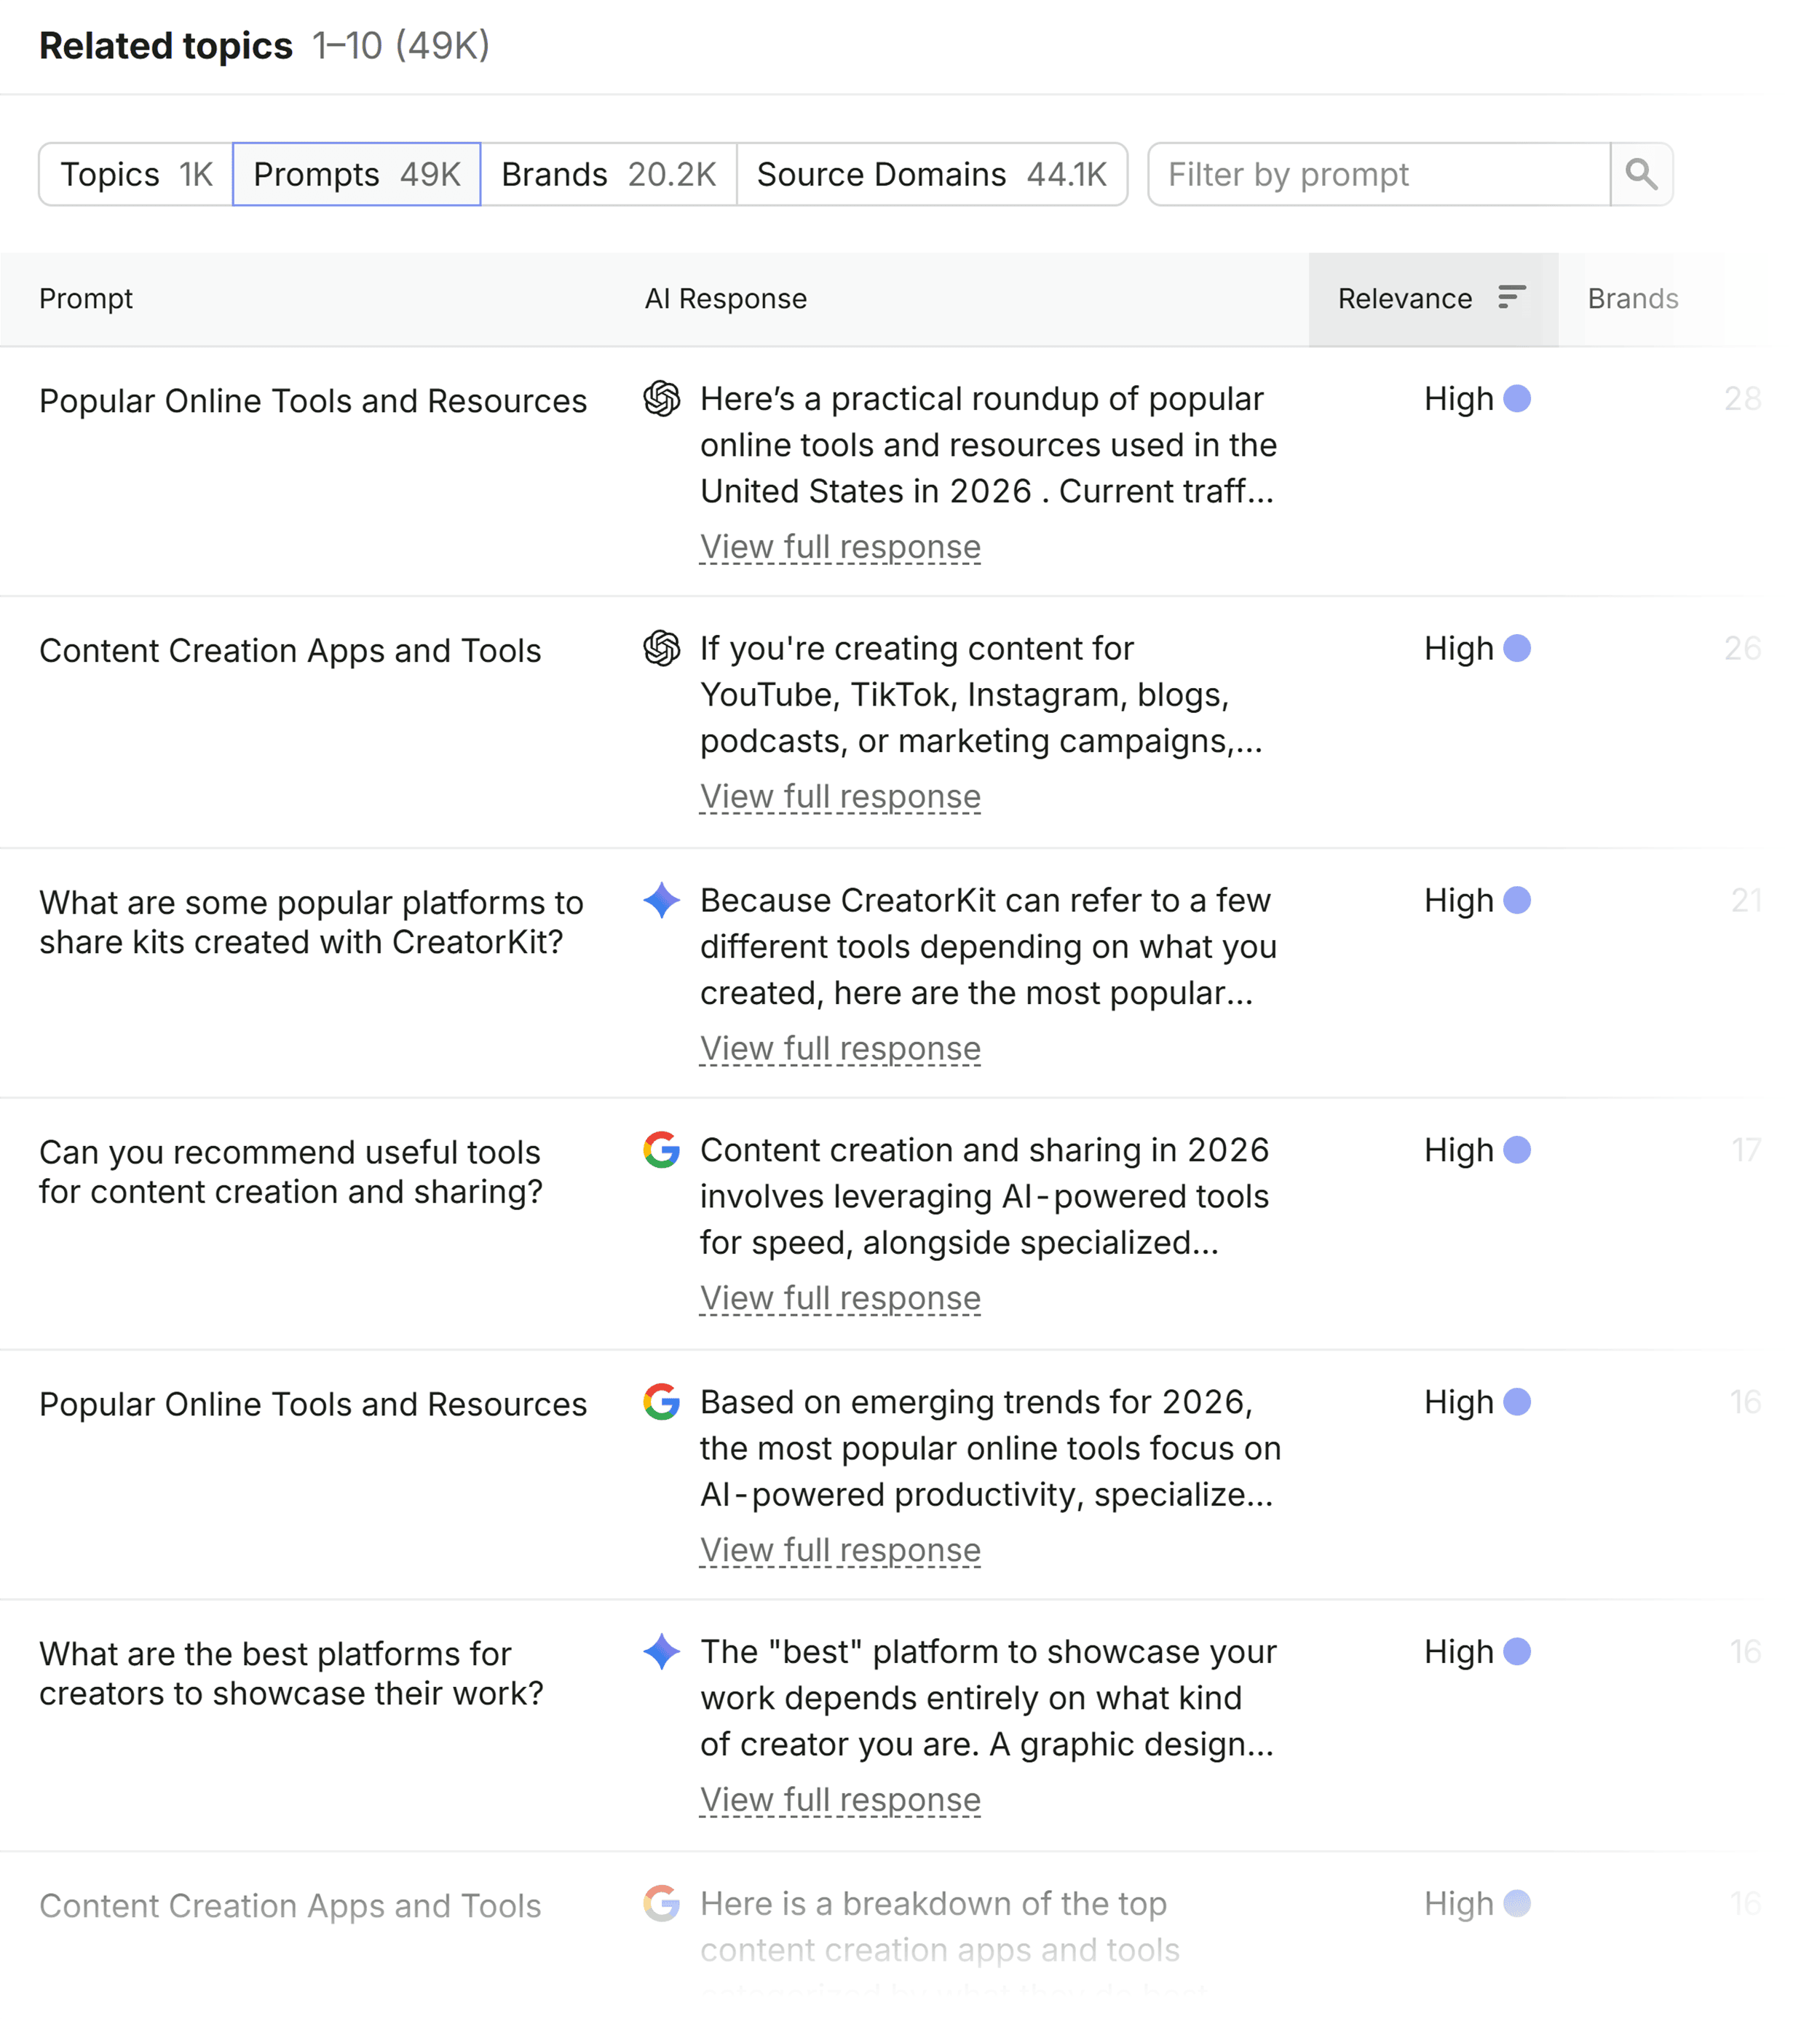The height and width of the screenshot is (2019, 1820).
Task: Click Google icon beside 'Content creation and sharing in 2026'
Action: (662, 1150)
